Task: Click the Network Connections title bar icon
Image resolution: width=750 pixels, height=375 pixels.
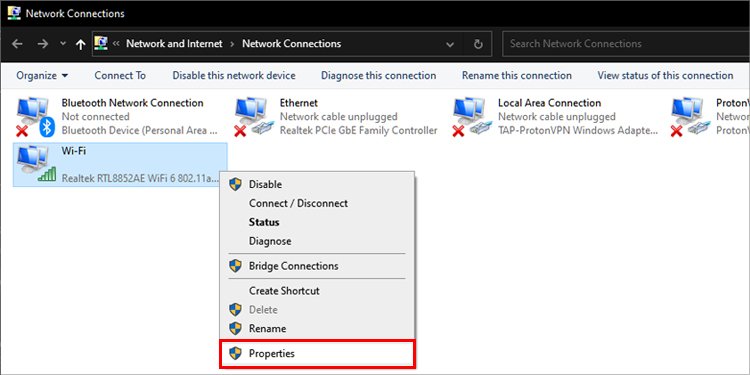Action: (13, 13)
